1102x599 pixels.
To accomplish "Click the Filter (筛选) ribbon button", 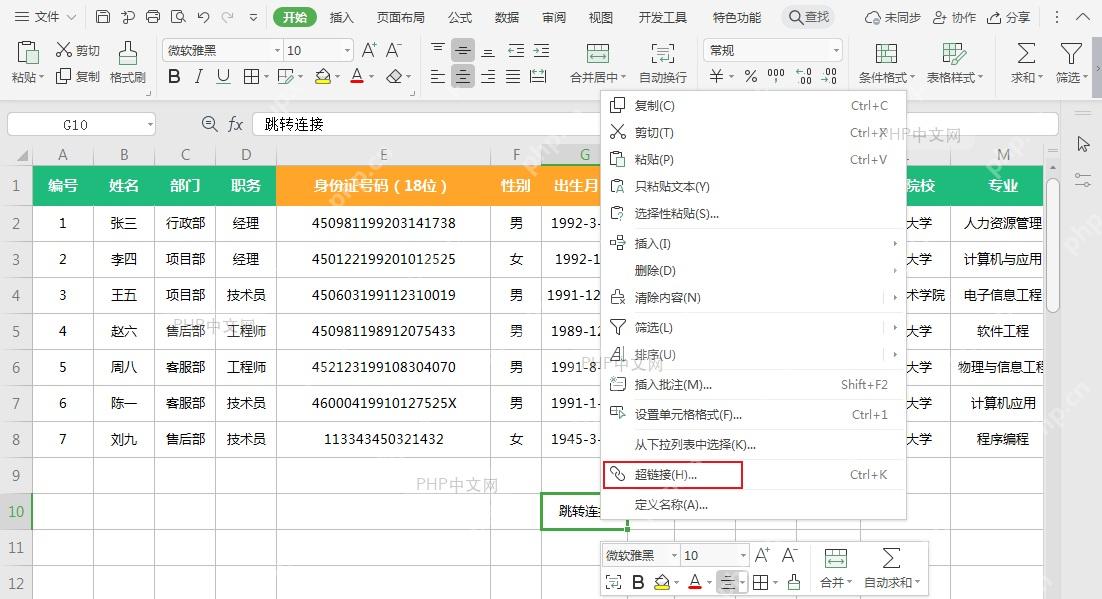I will [1071, 62].
